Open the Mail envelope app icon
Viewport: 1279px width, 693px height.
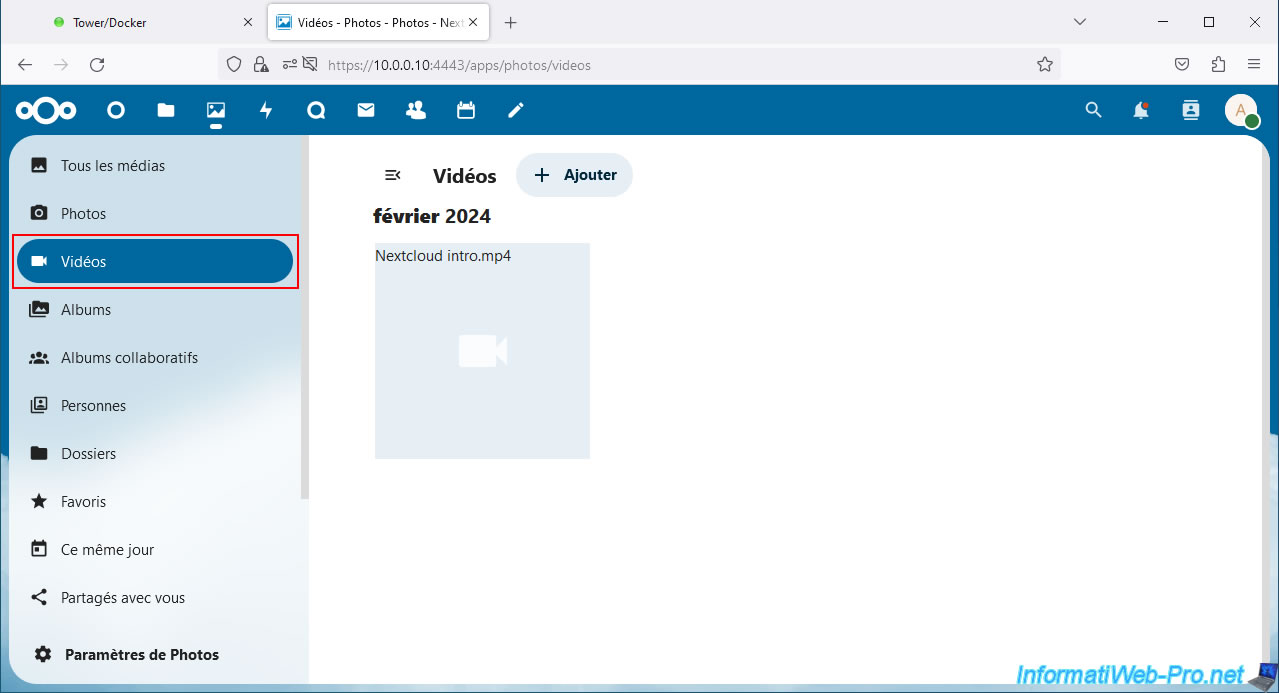point(366,111)
